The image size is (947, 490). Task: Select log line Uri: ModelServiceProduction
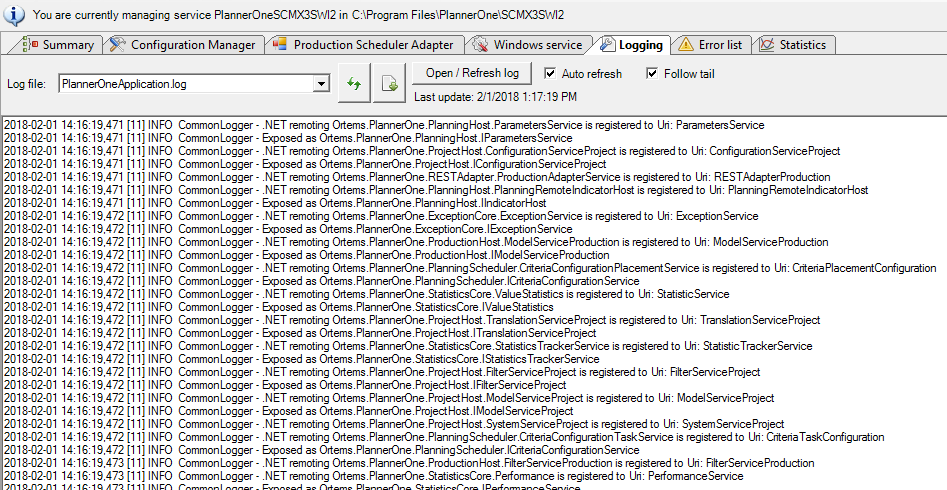(x=416, y=242)
